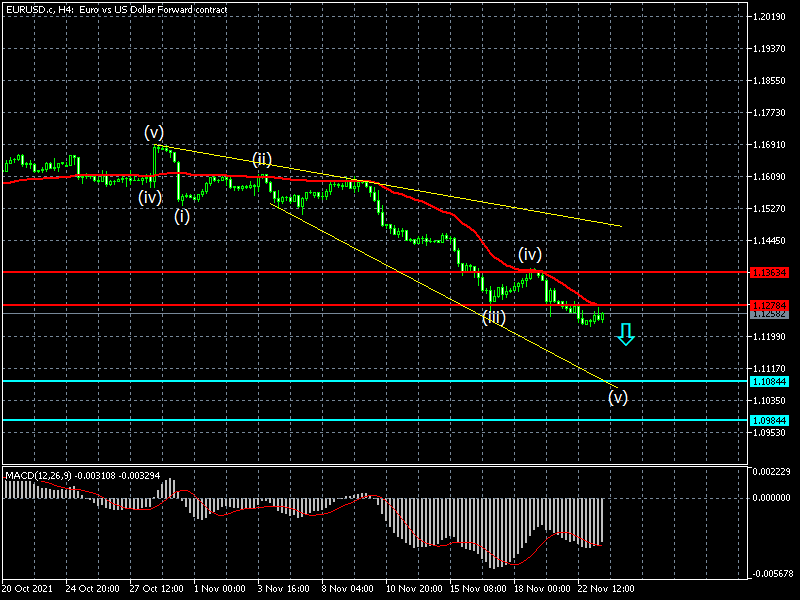Click the cyan 1.09844 price tag
The width and height of the screenshot is (800, 600).
coord(769,420)
